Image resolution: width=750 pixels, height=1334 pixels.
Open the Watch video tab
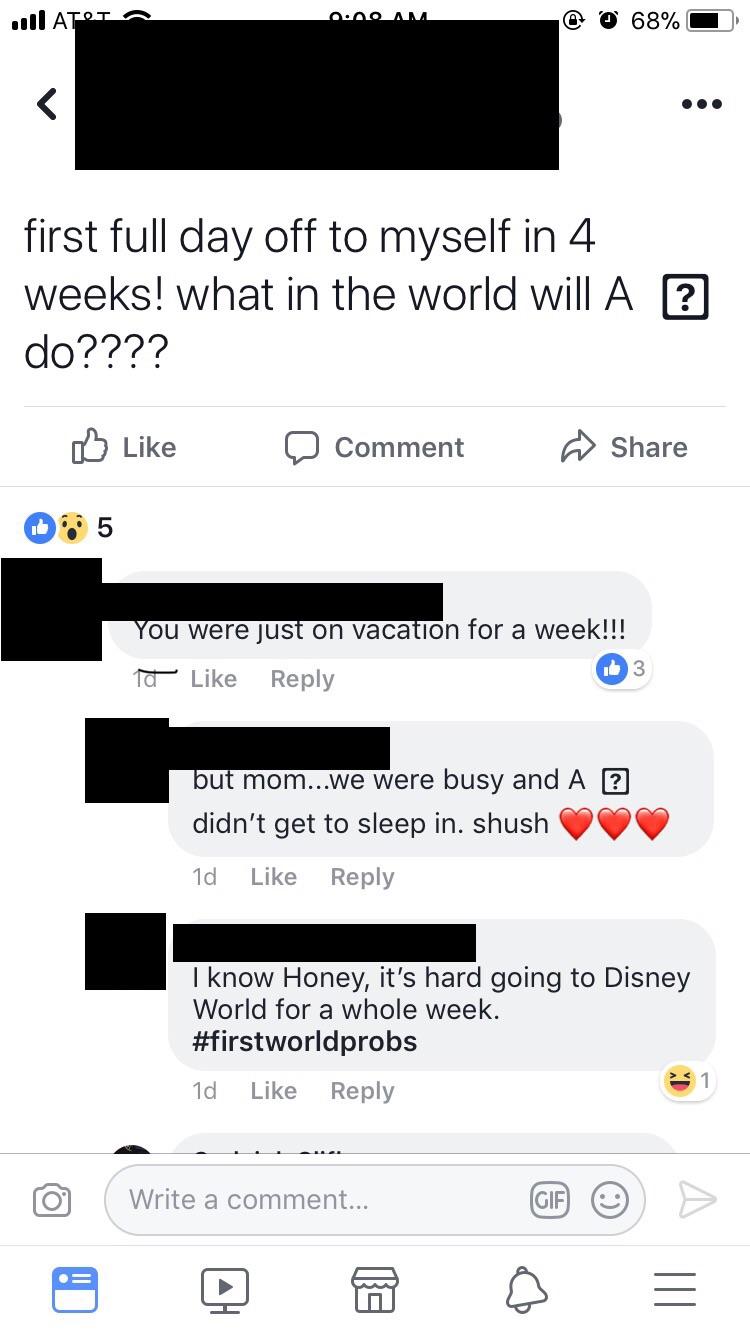[x=225, y=1289]
